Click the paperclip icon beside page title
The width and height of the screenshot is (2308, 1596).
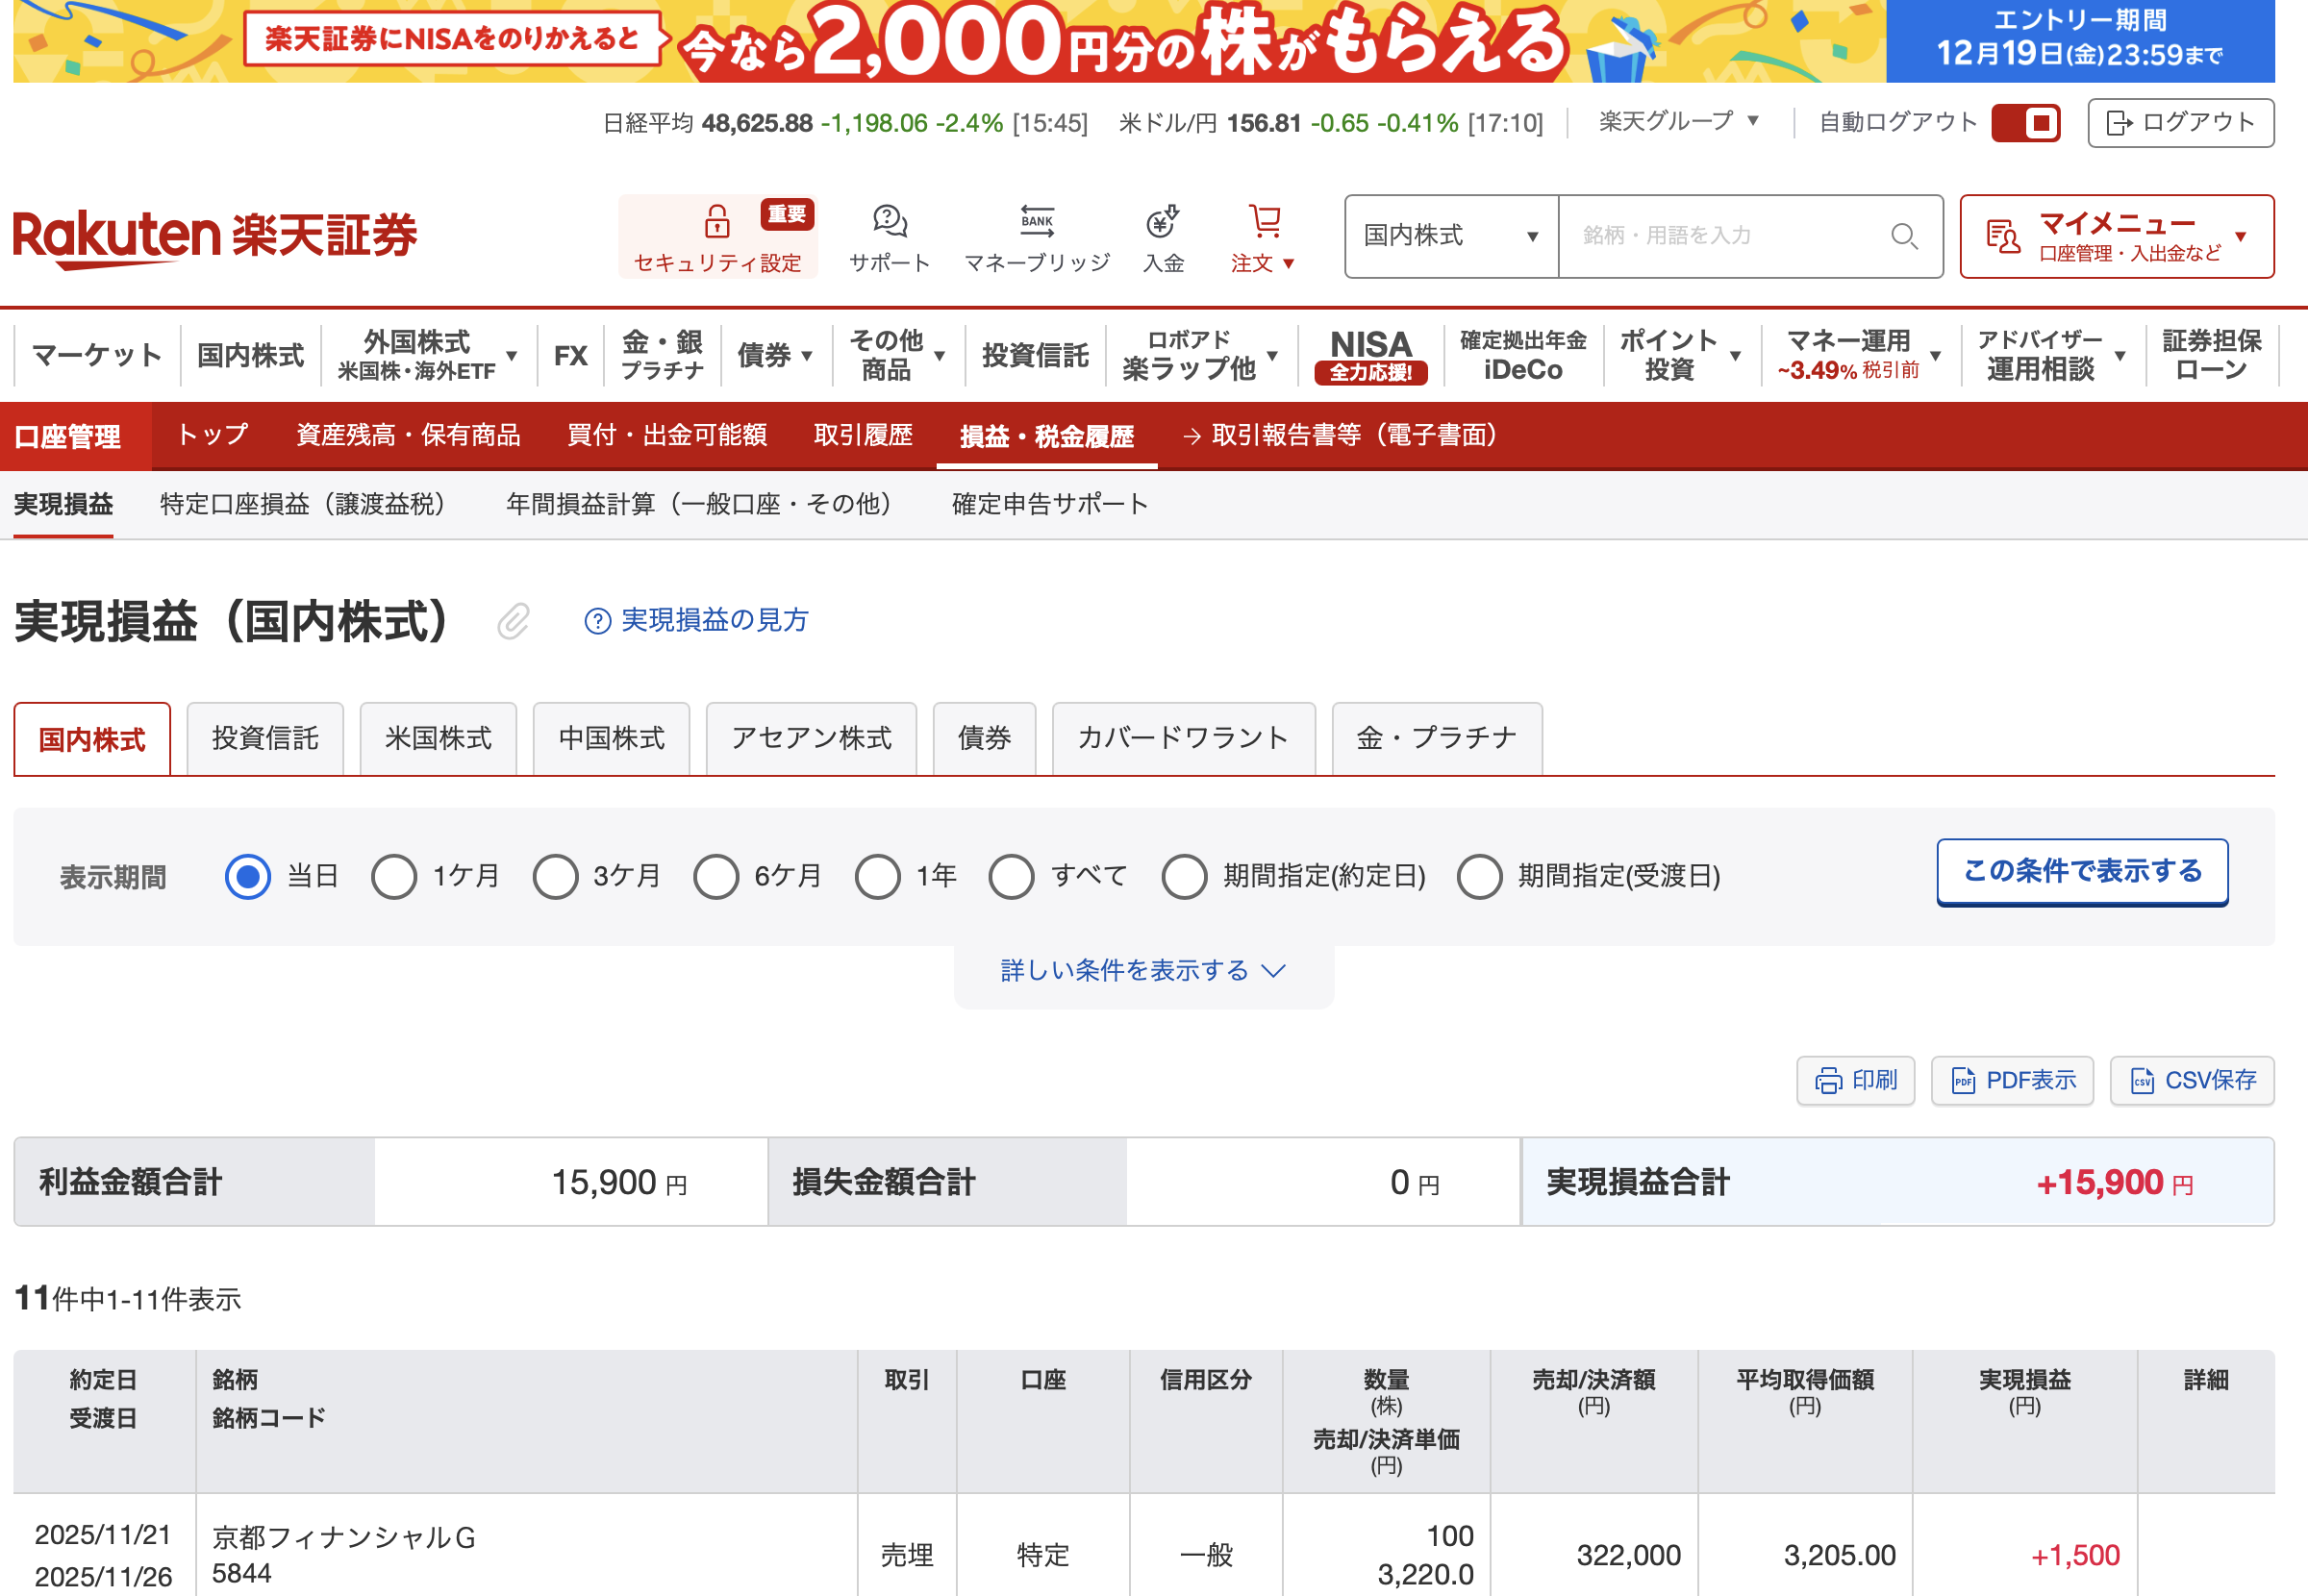(x=513, y=621)
